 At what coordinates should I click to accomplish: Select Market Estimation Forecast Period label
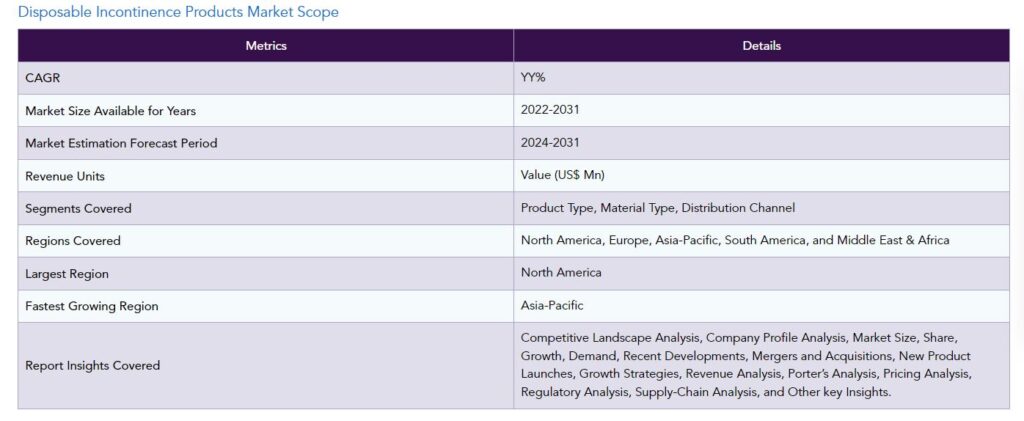[x=121, y=143]
